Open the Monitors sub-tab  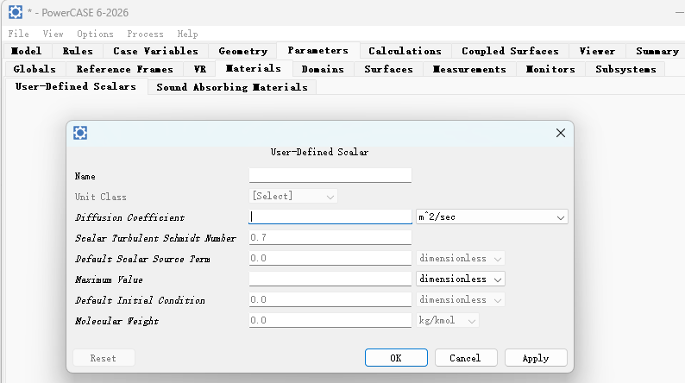[x=551, y=69]
